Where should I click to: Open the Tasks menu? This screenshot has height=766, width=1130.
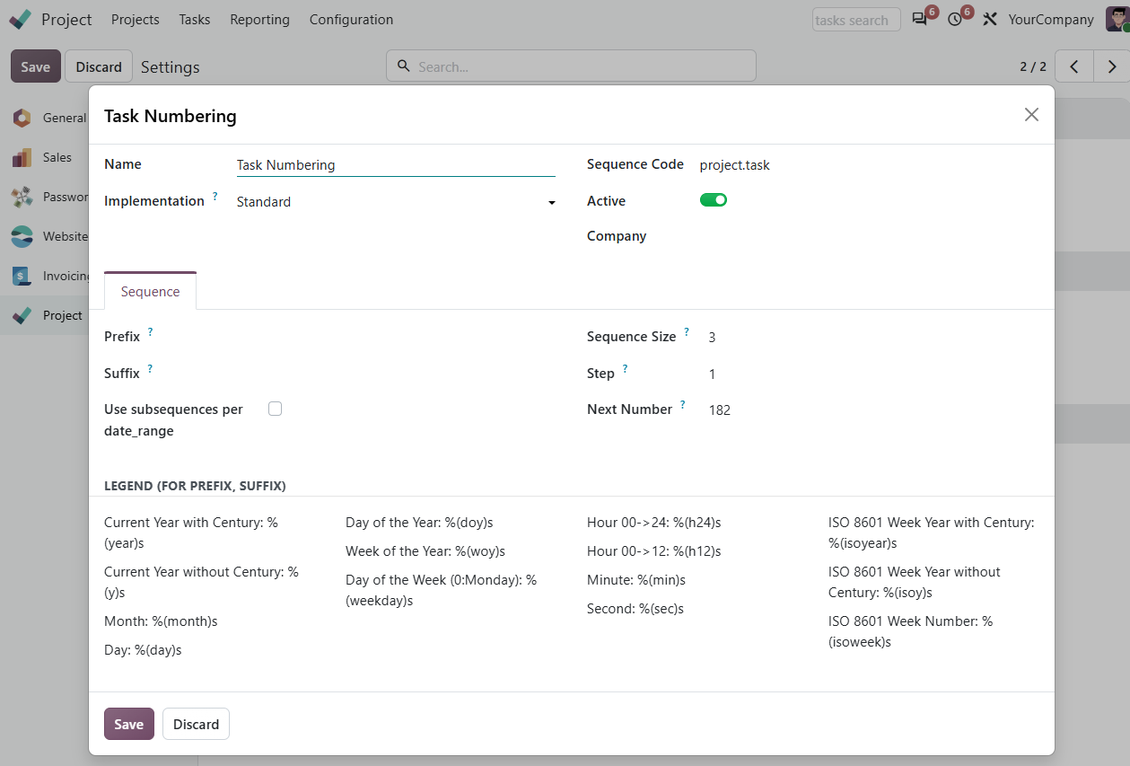click(195, 19)
